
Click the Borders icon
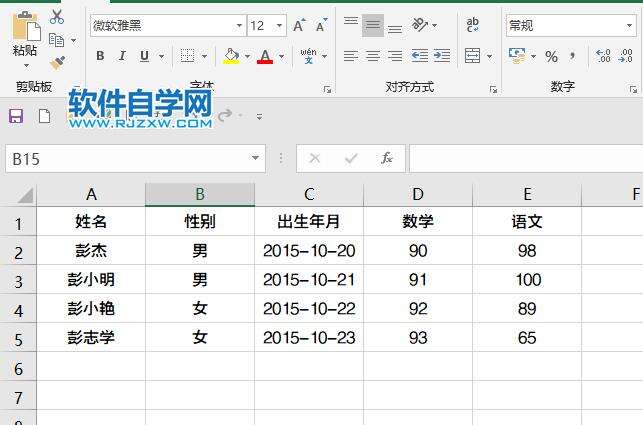[x=187, y=56]
